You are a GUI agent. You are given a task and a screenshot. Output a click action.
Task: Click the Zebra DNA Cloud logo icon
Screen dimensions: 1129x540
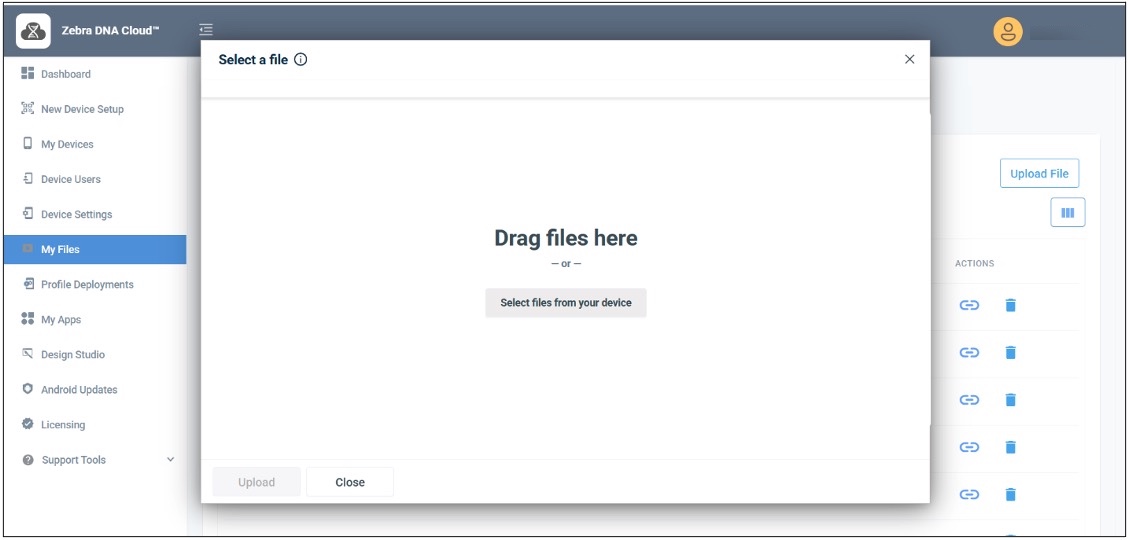(x=33, y=31)
